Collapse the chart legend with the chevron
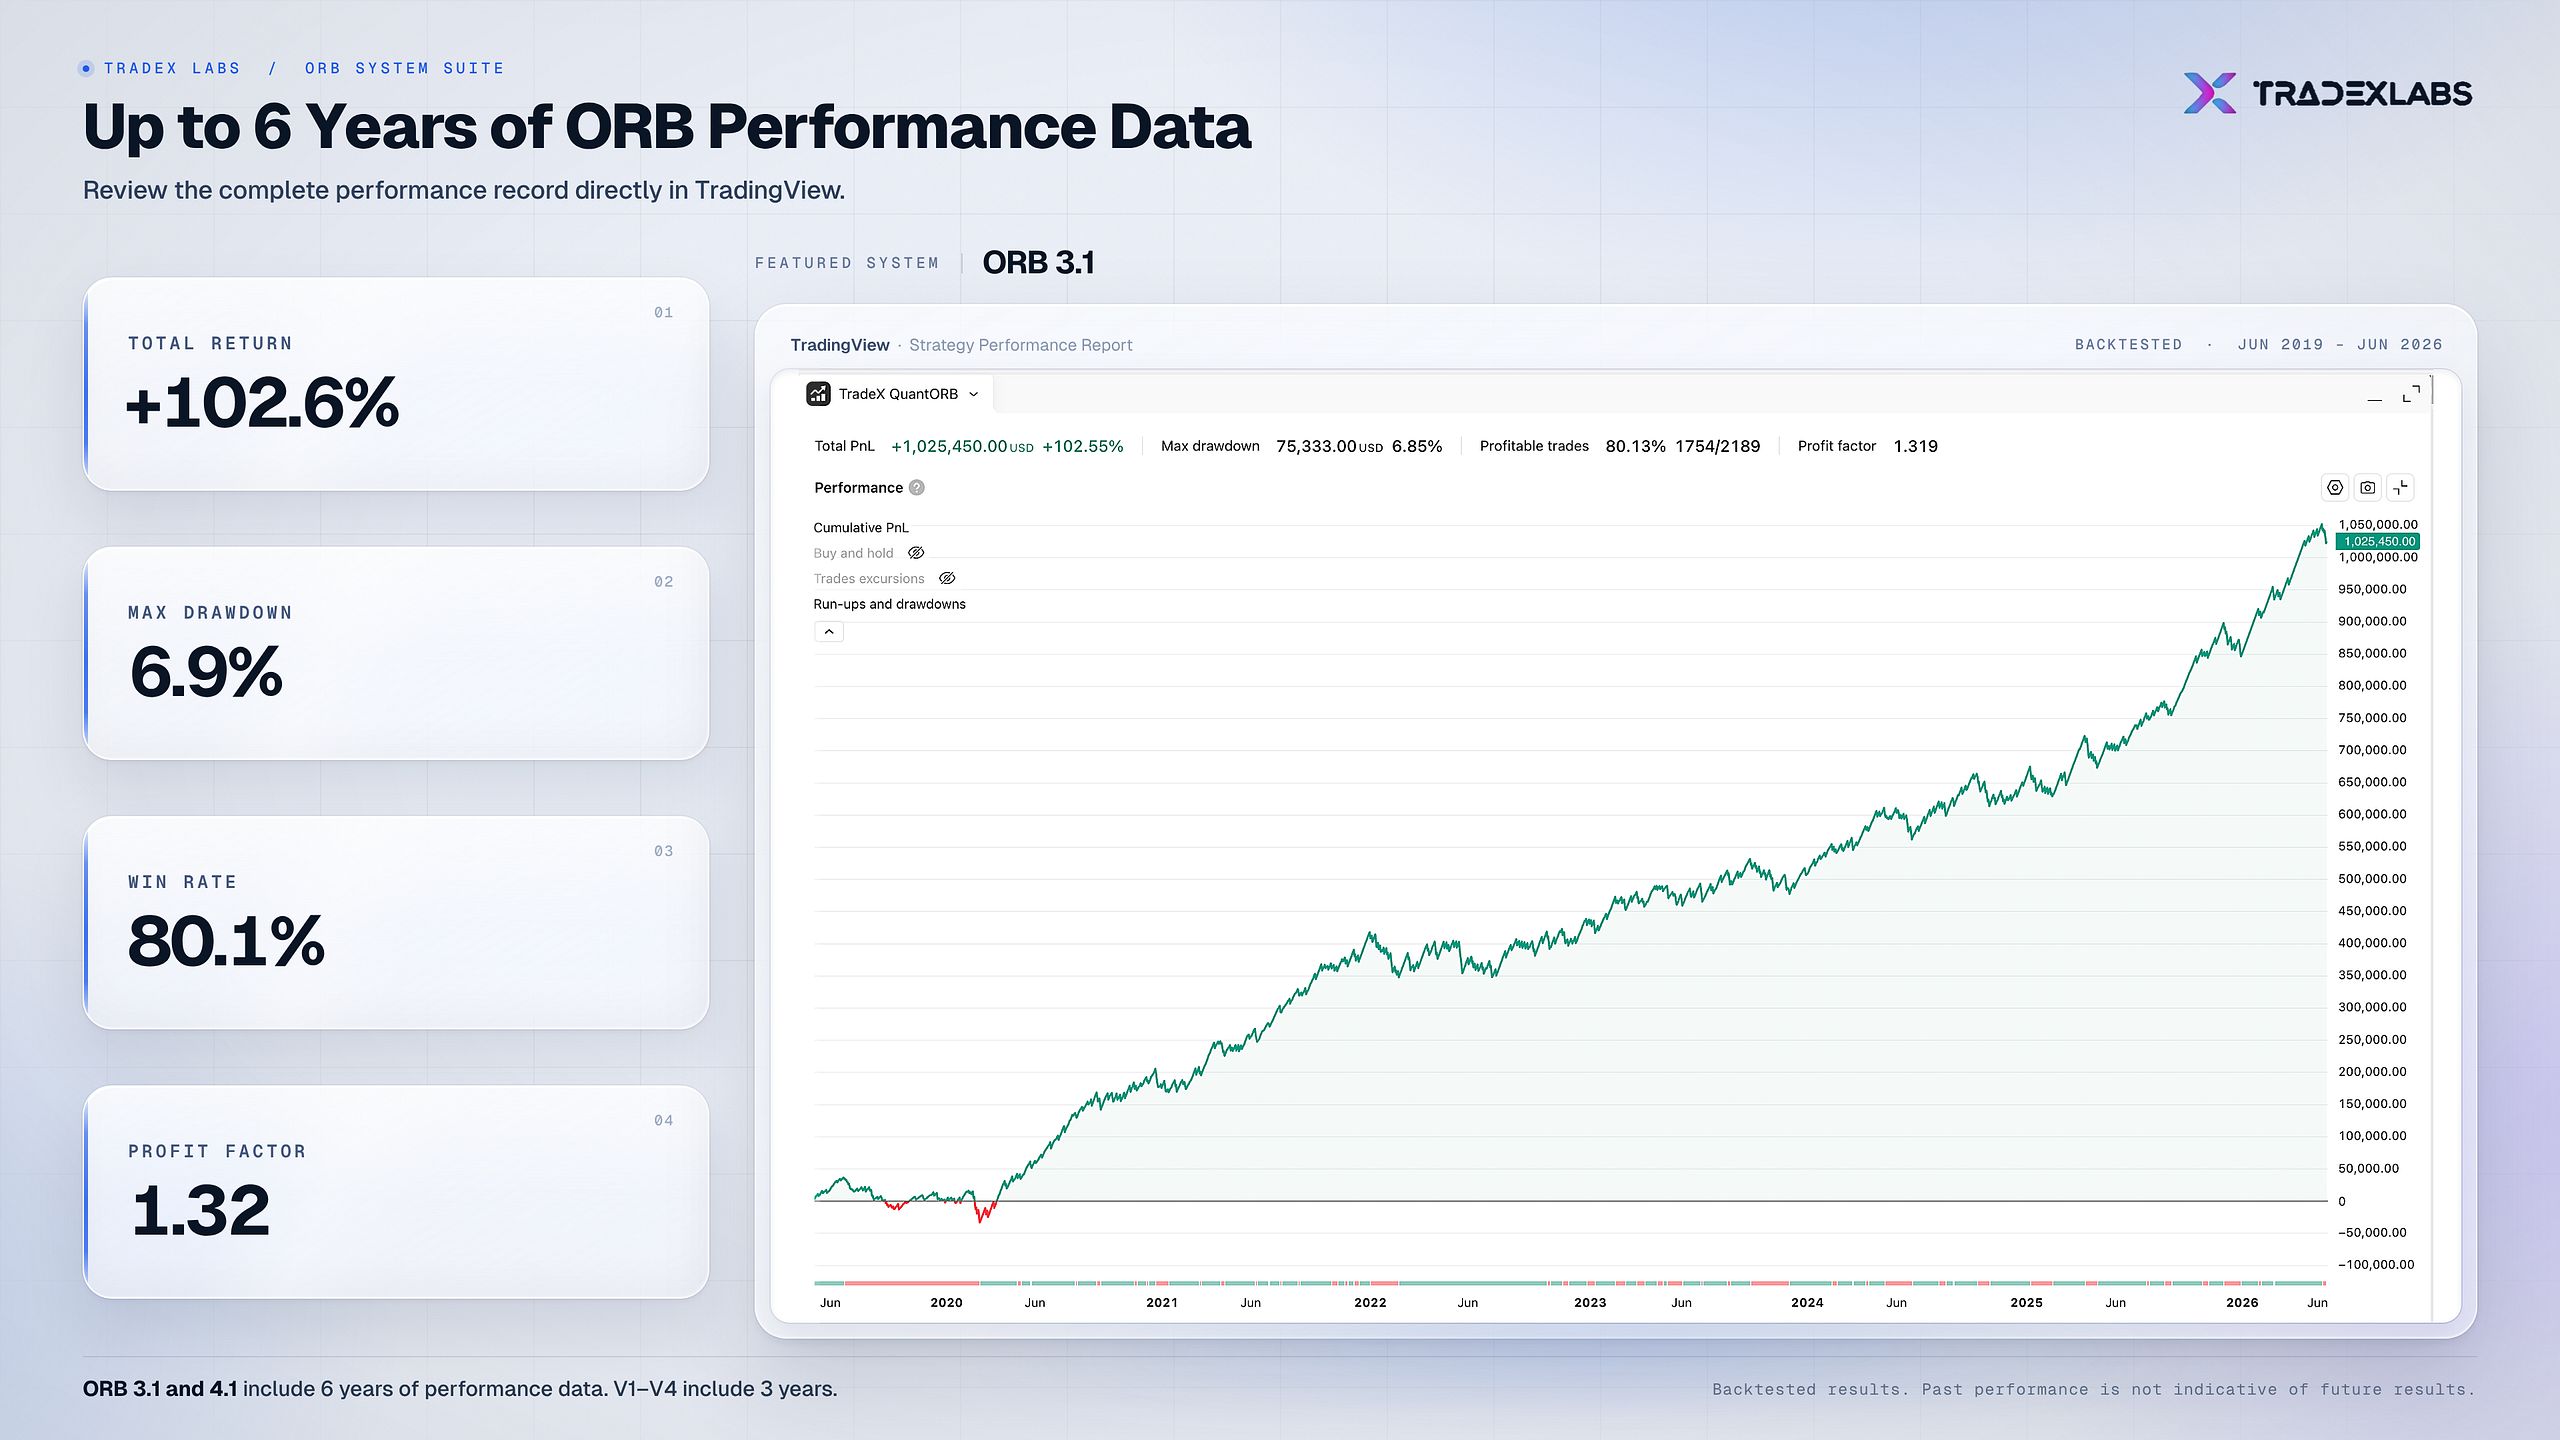This screenshot has width=2560, height=1440. pyautogui.click(x=829, y=632)
